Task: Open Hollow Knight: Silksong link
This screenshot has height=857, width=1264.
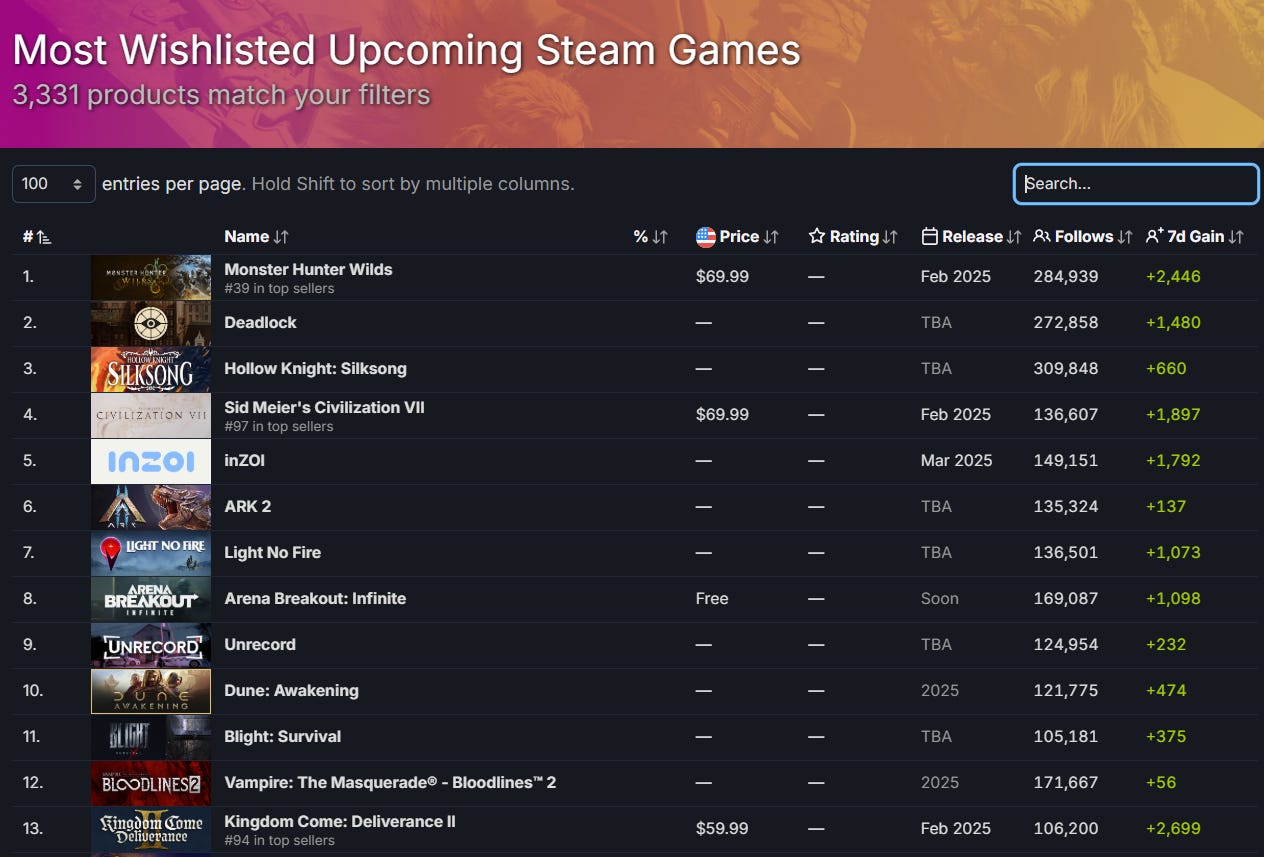Action: coord(315,369)
